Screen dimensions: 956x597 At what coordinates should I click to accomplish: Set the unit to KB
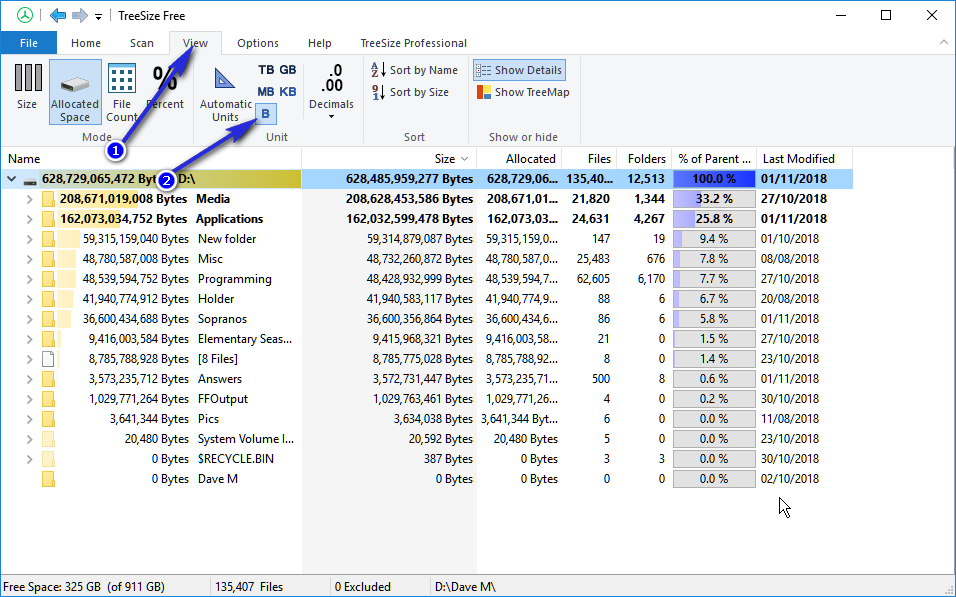288,91
